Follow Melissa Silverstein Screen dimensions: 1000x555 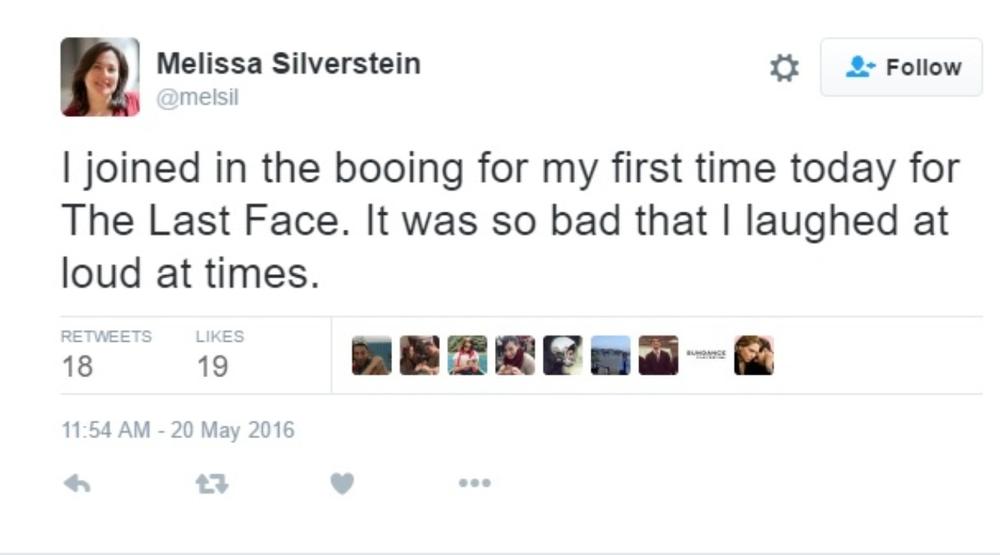[901, 68]
